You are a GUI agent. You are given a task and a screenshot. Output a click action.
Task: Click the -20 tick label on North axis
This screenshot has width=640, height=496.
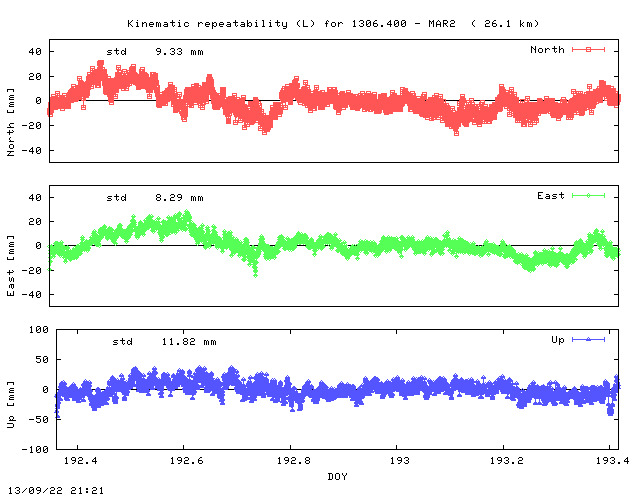pyautogui.click(x=31, y=126)
